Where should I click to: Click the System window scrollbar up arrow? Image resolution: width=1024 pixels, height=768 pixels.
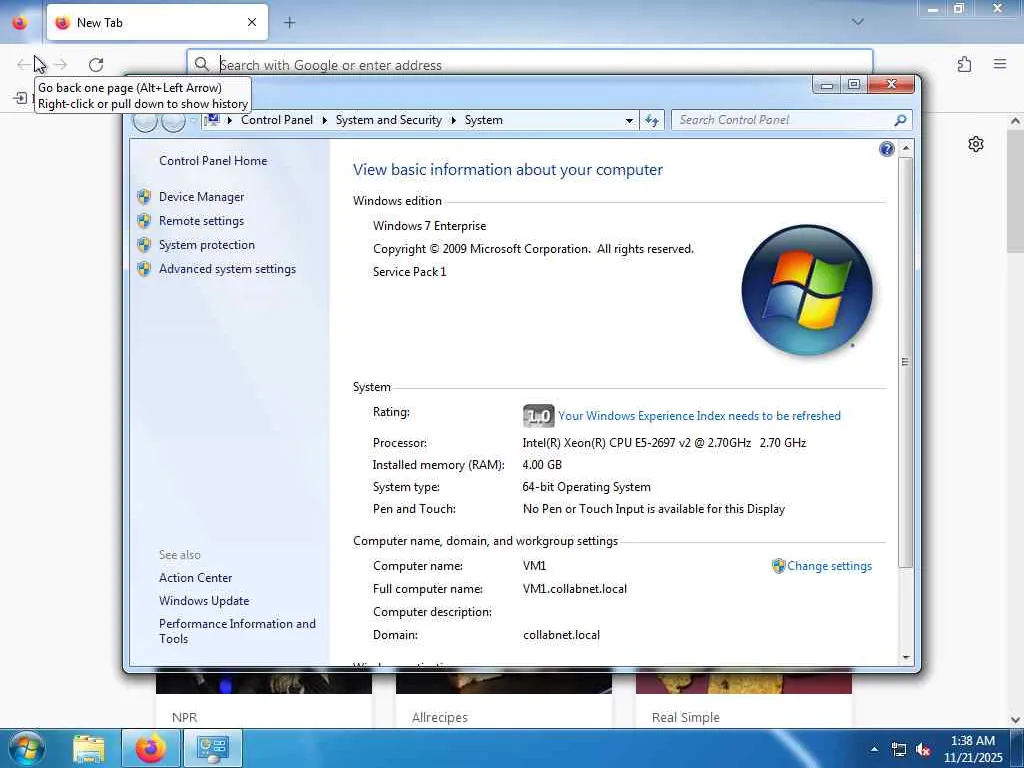(906, 149)
